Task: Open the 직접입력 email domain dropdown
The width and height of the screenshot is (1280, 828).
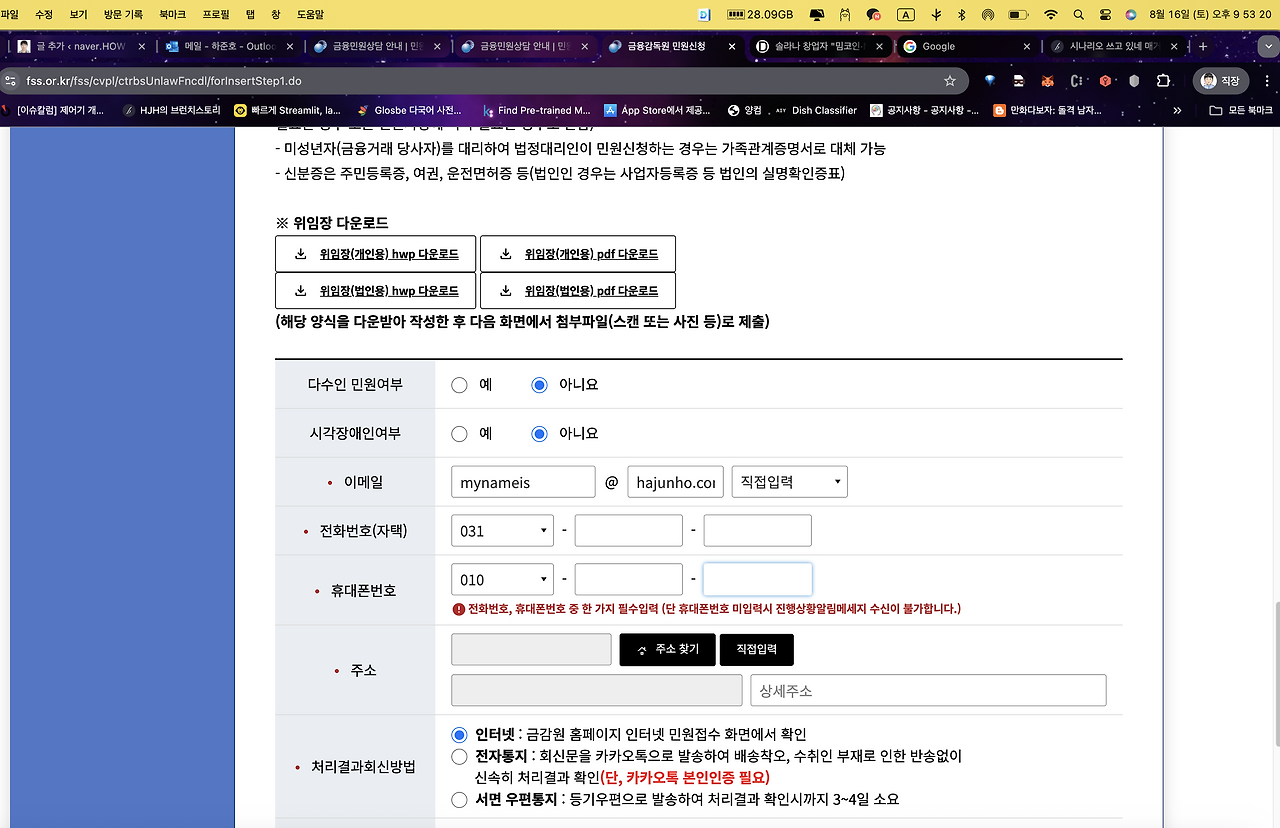Action: (x=789, y=481)
